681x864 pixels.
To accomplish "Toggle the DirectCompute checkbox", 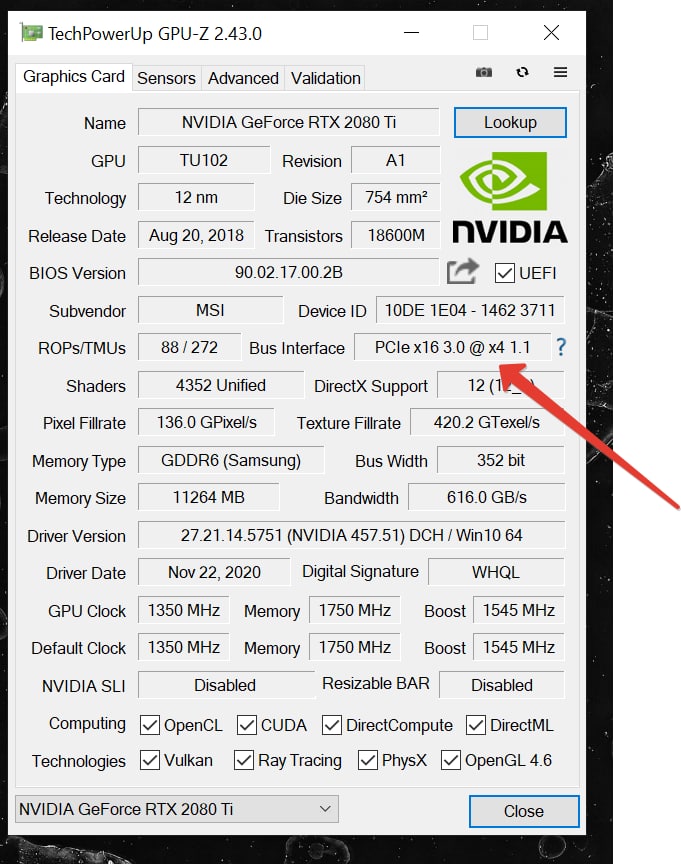I will point(331,725).
